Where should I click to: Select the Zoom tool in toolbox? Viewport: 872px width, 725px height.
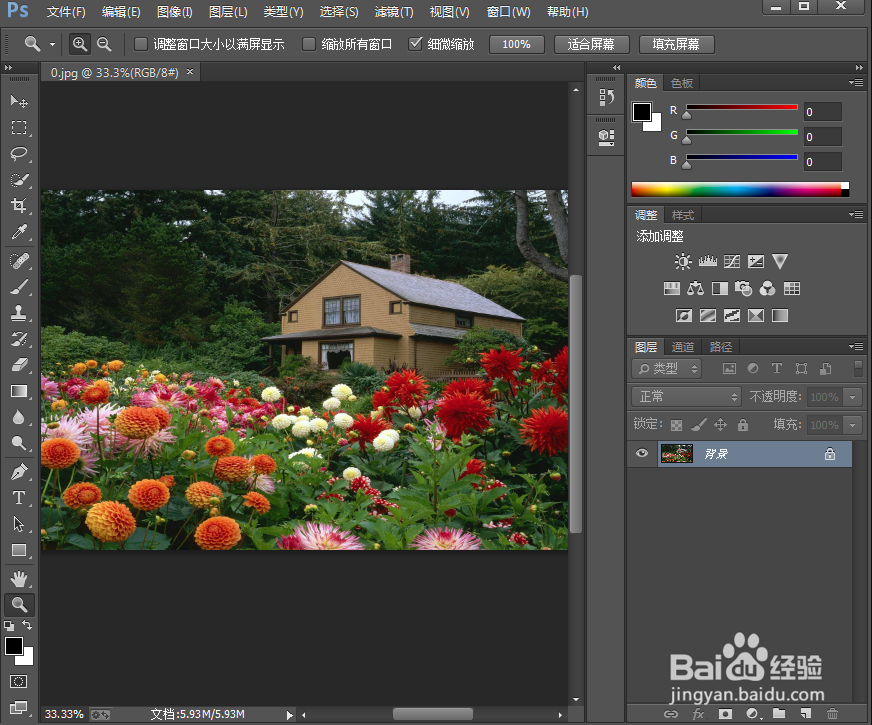19,604
